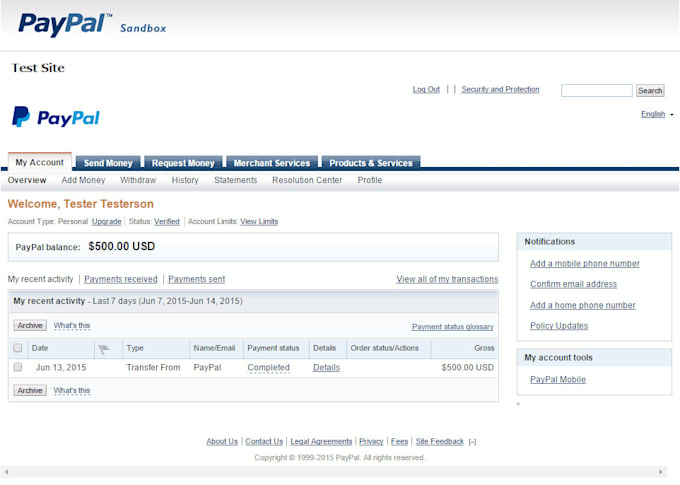Switch to the Request Money tab

point(183,163)
